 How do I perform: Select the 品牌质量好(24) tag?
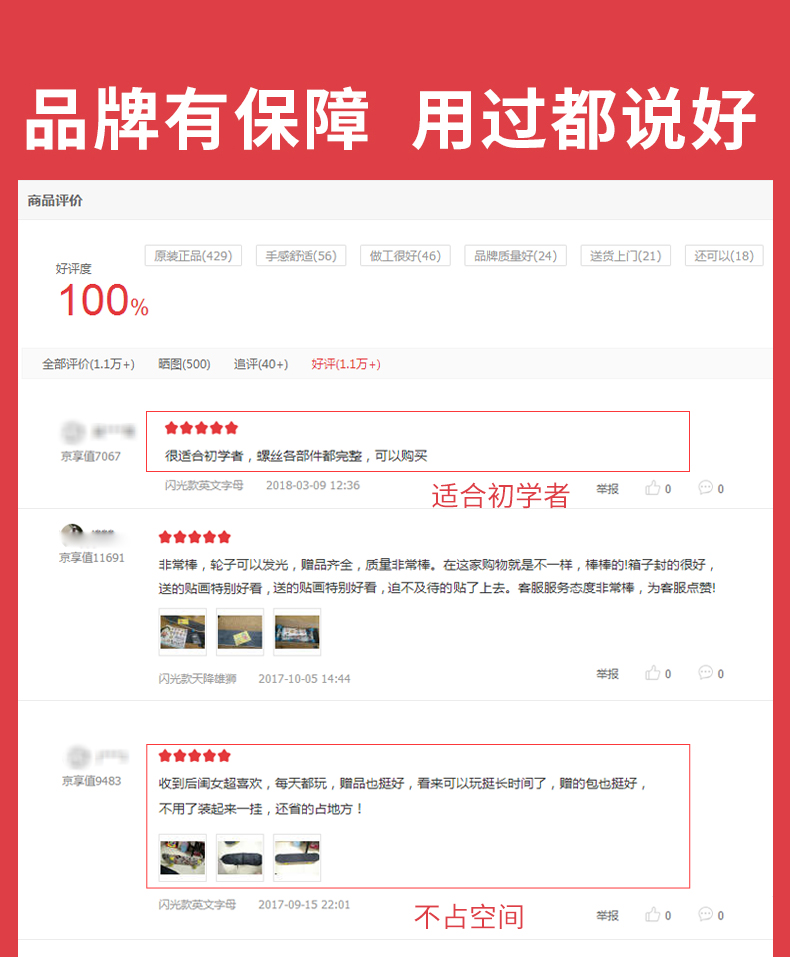tap(515, 256)
